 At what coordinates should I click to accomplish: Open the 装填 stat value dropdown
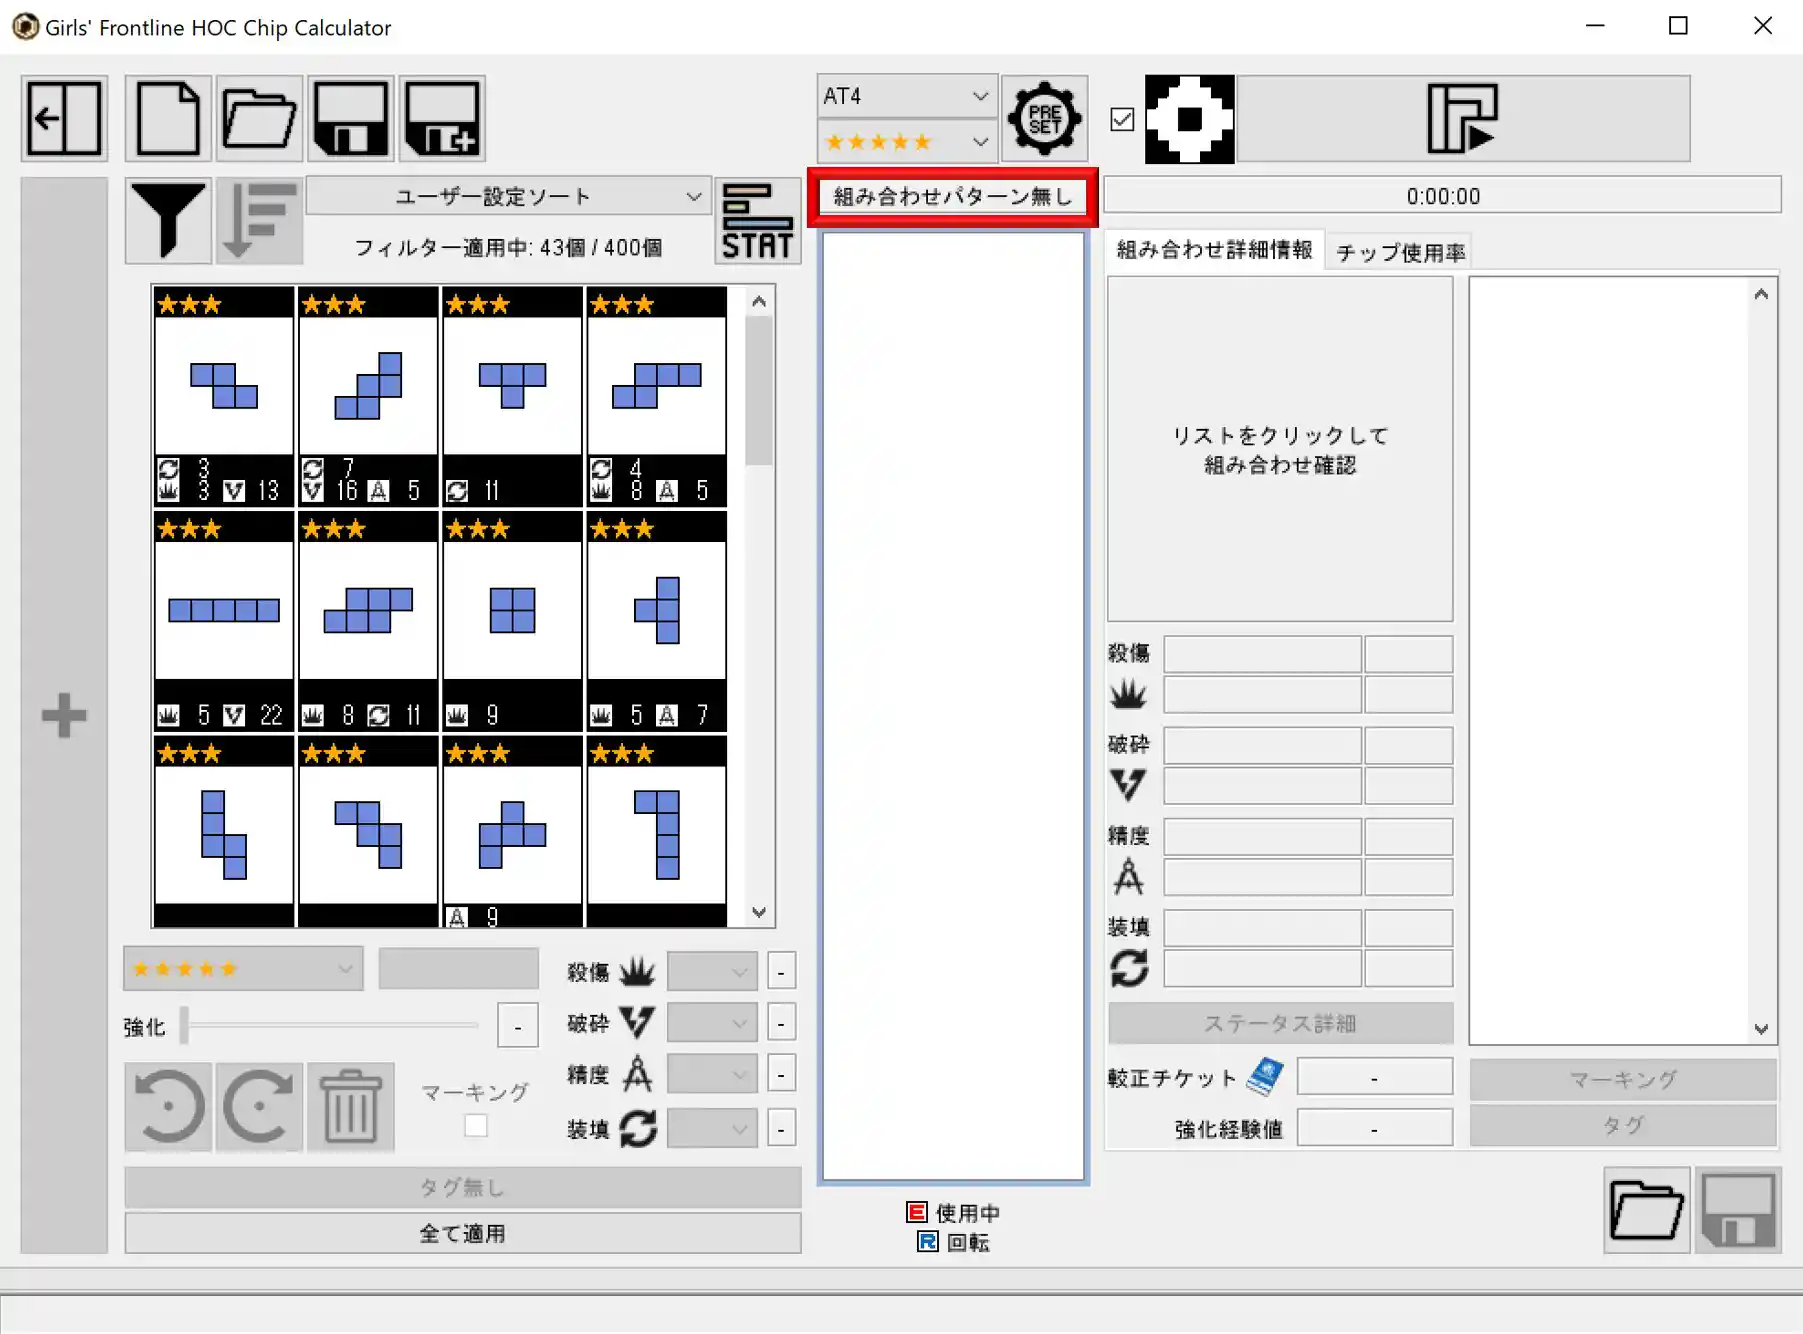712,1129
